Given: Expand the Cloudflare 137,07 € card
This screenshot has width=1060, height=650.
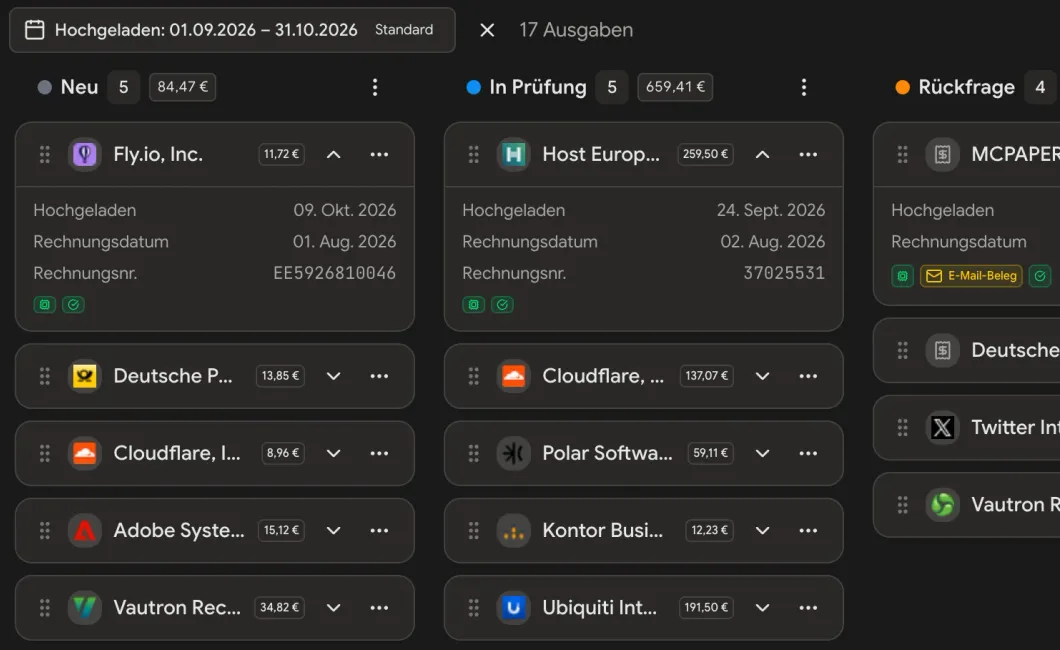Looking at the screenshot, I should (762, 376).
